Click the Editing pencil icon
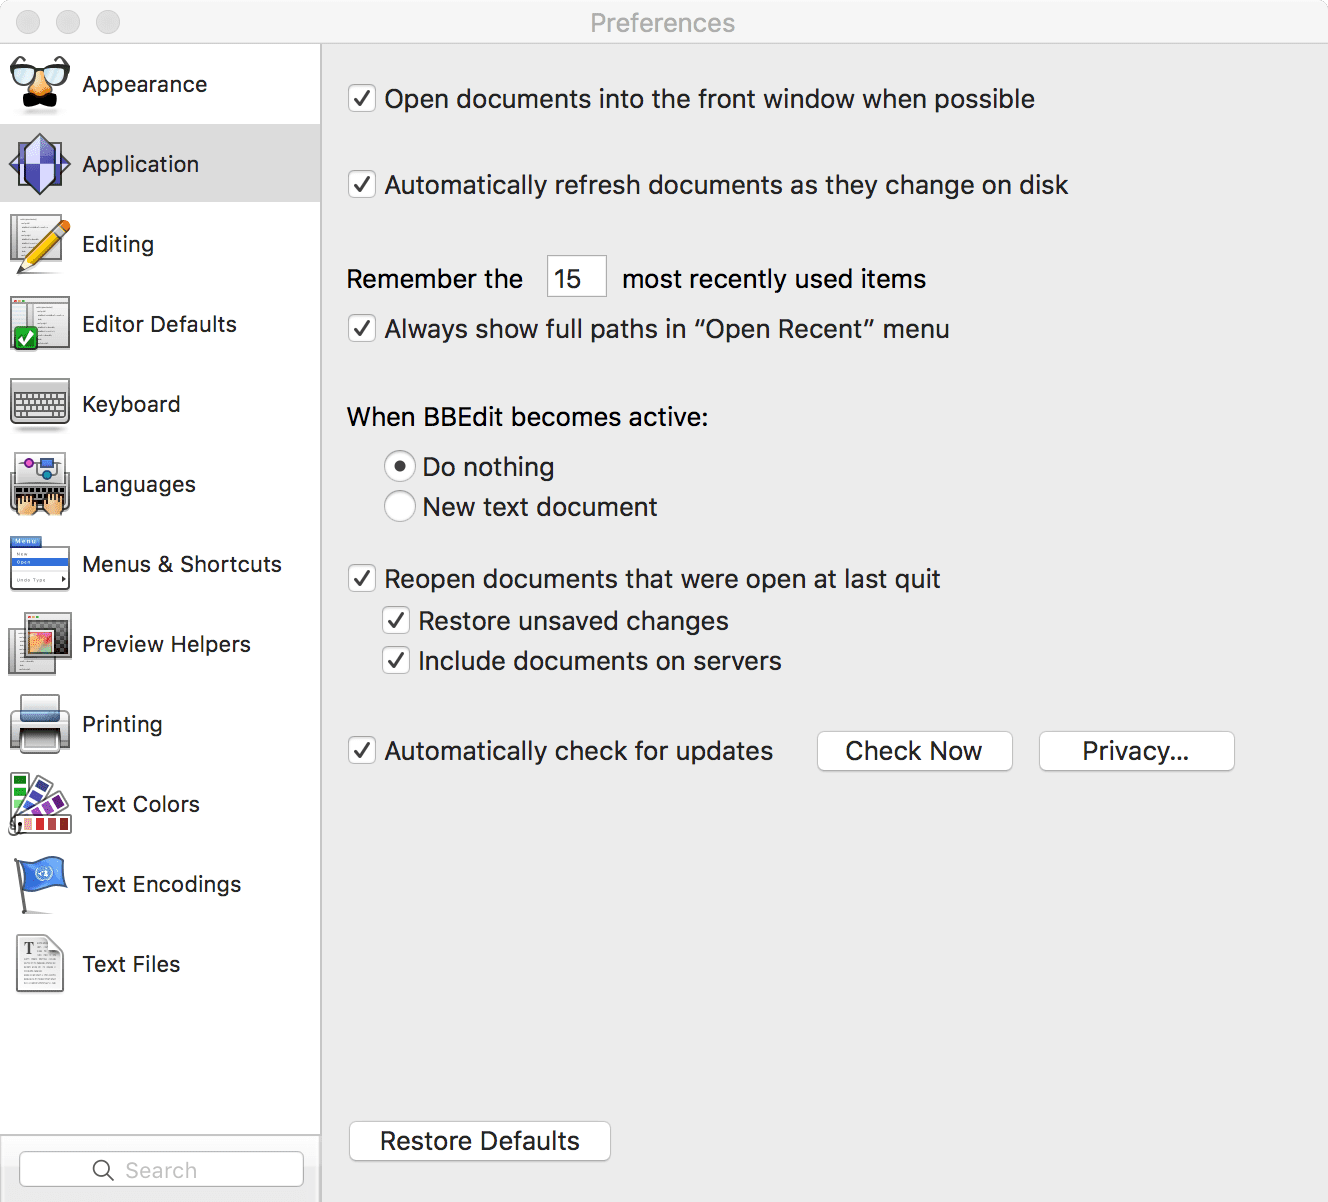Screen dimensions: 1328x1202 pos(40,244)
